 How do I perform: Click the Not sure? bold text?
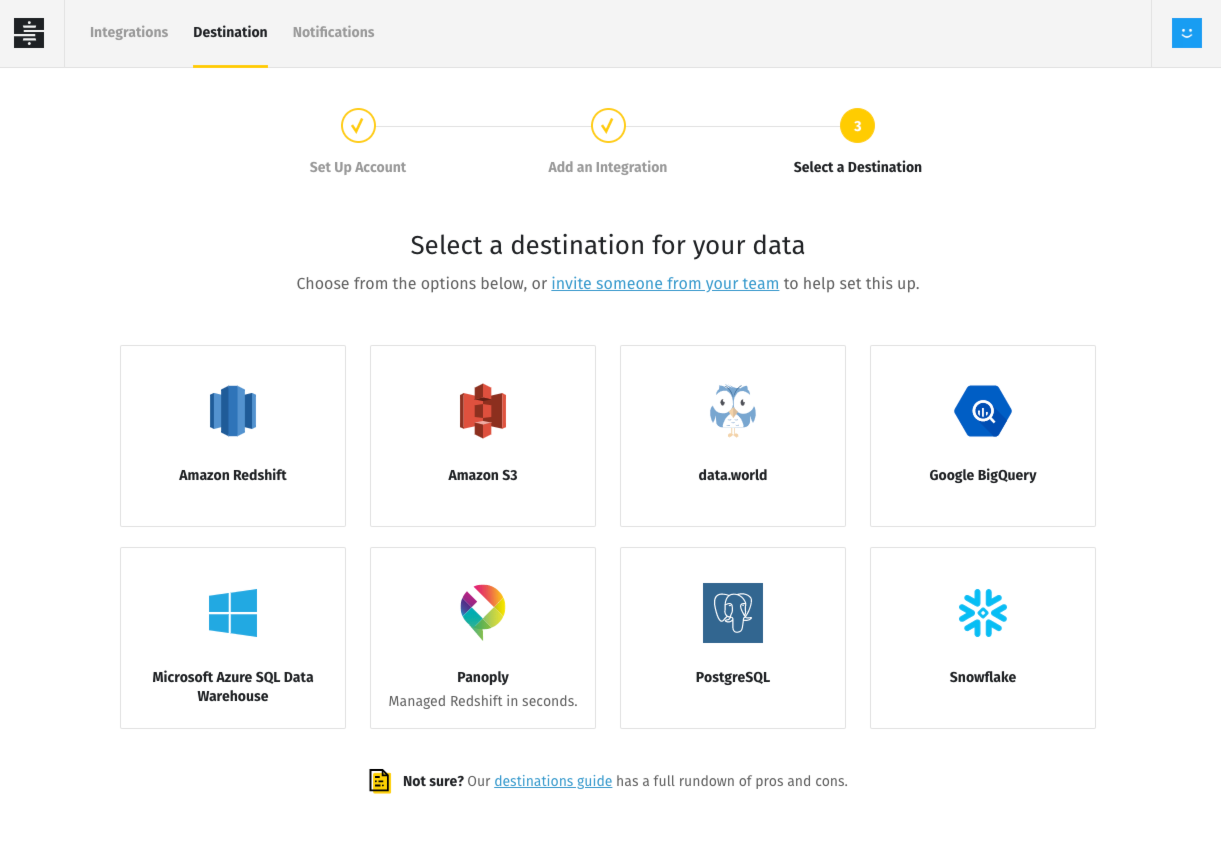(433, 781)
